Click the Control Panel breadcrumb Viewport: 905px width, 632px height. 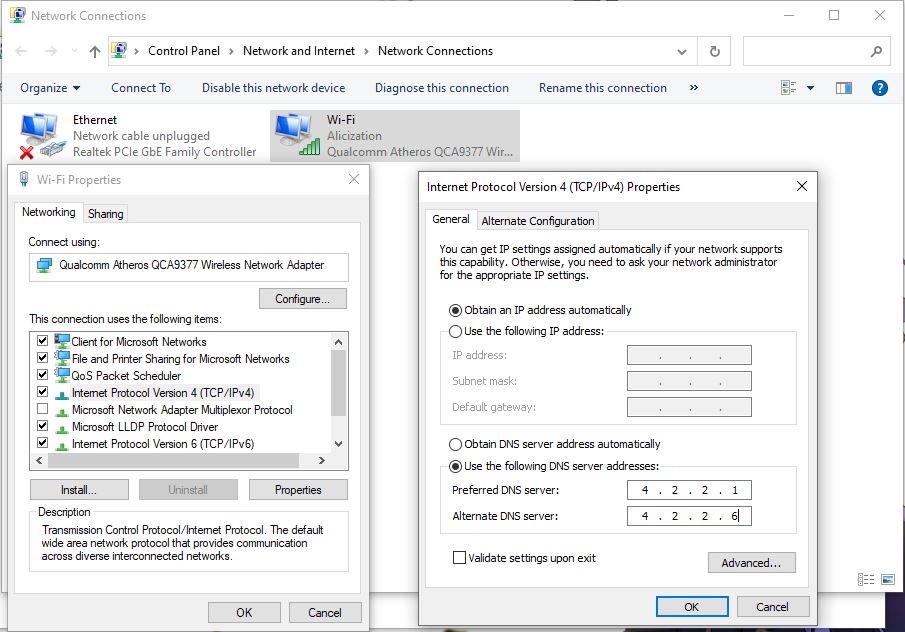coord(184,51)
